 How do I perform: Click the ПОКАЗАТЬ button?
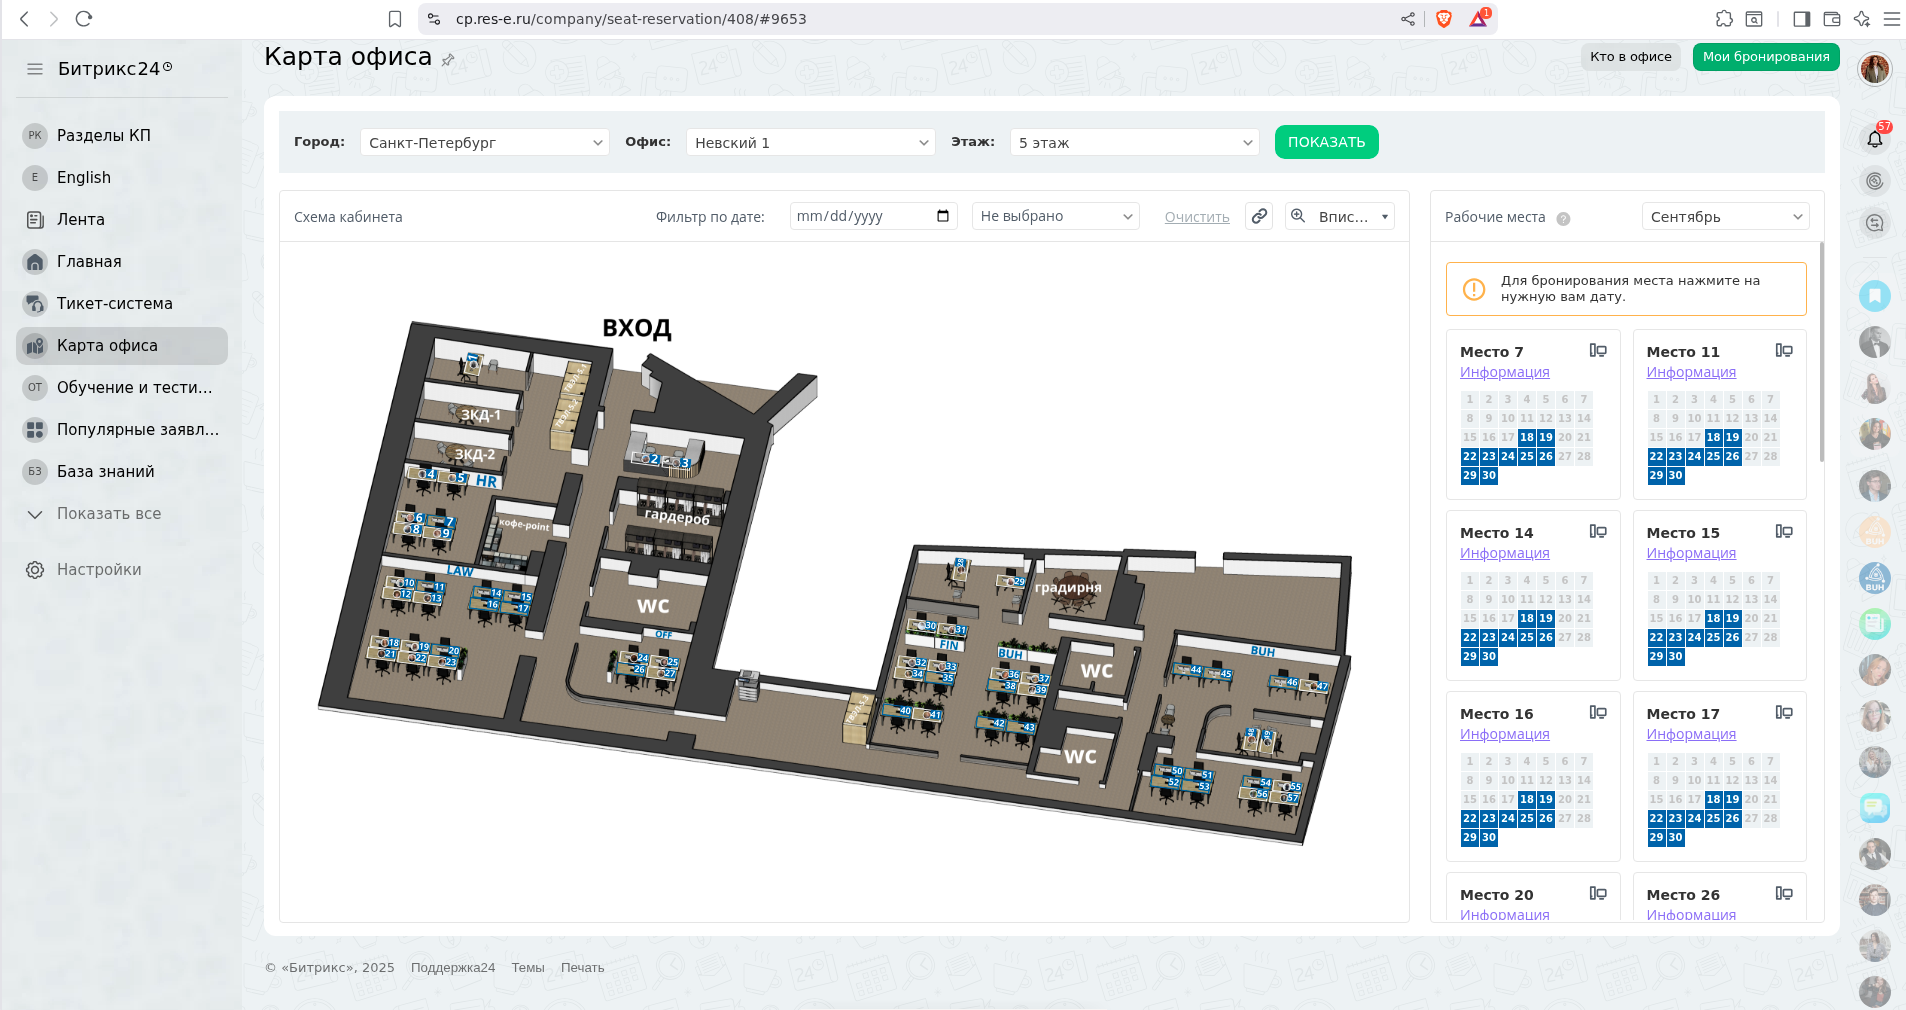1326,142
